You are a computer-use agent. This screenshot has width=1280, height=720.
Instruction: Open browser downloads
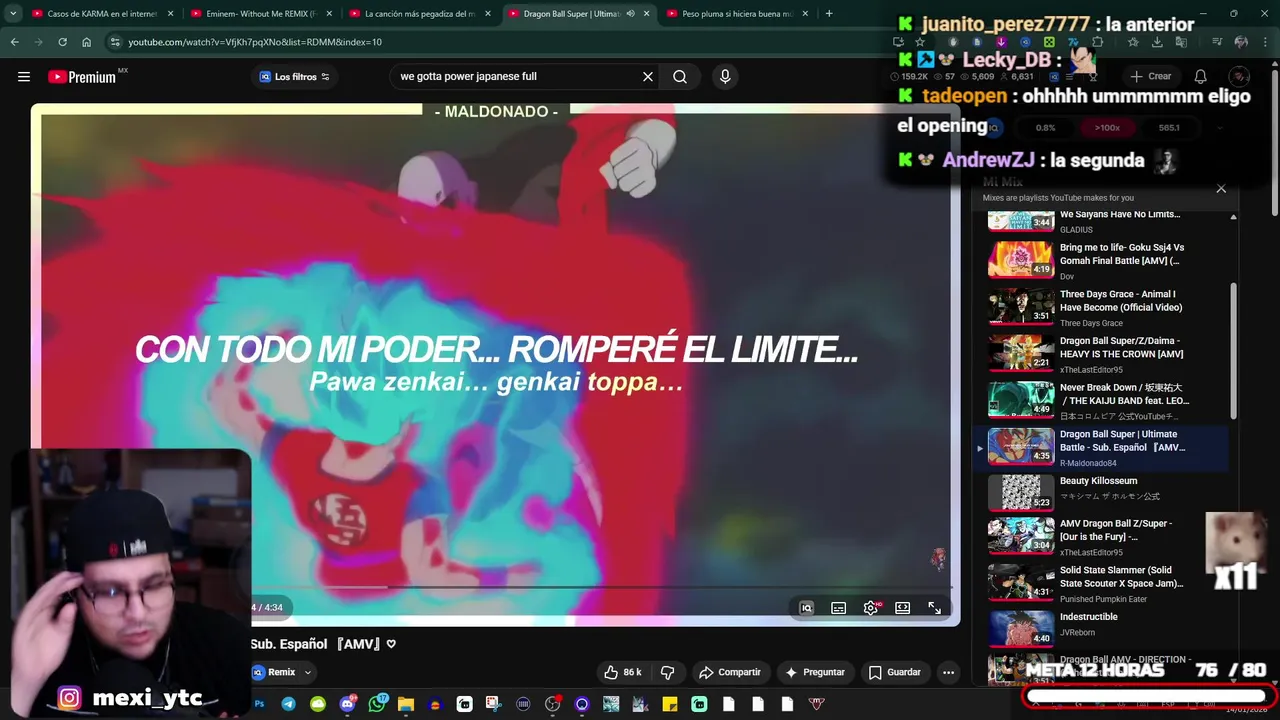(1157, 42)
